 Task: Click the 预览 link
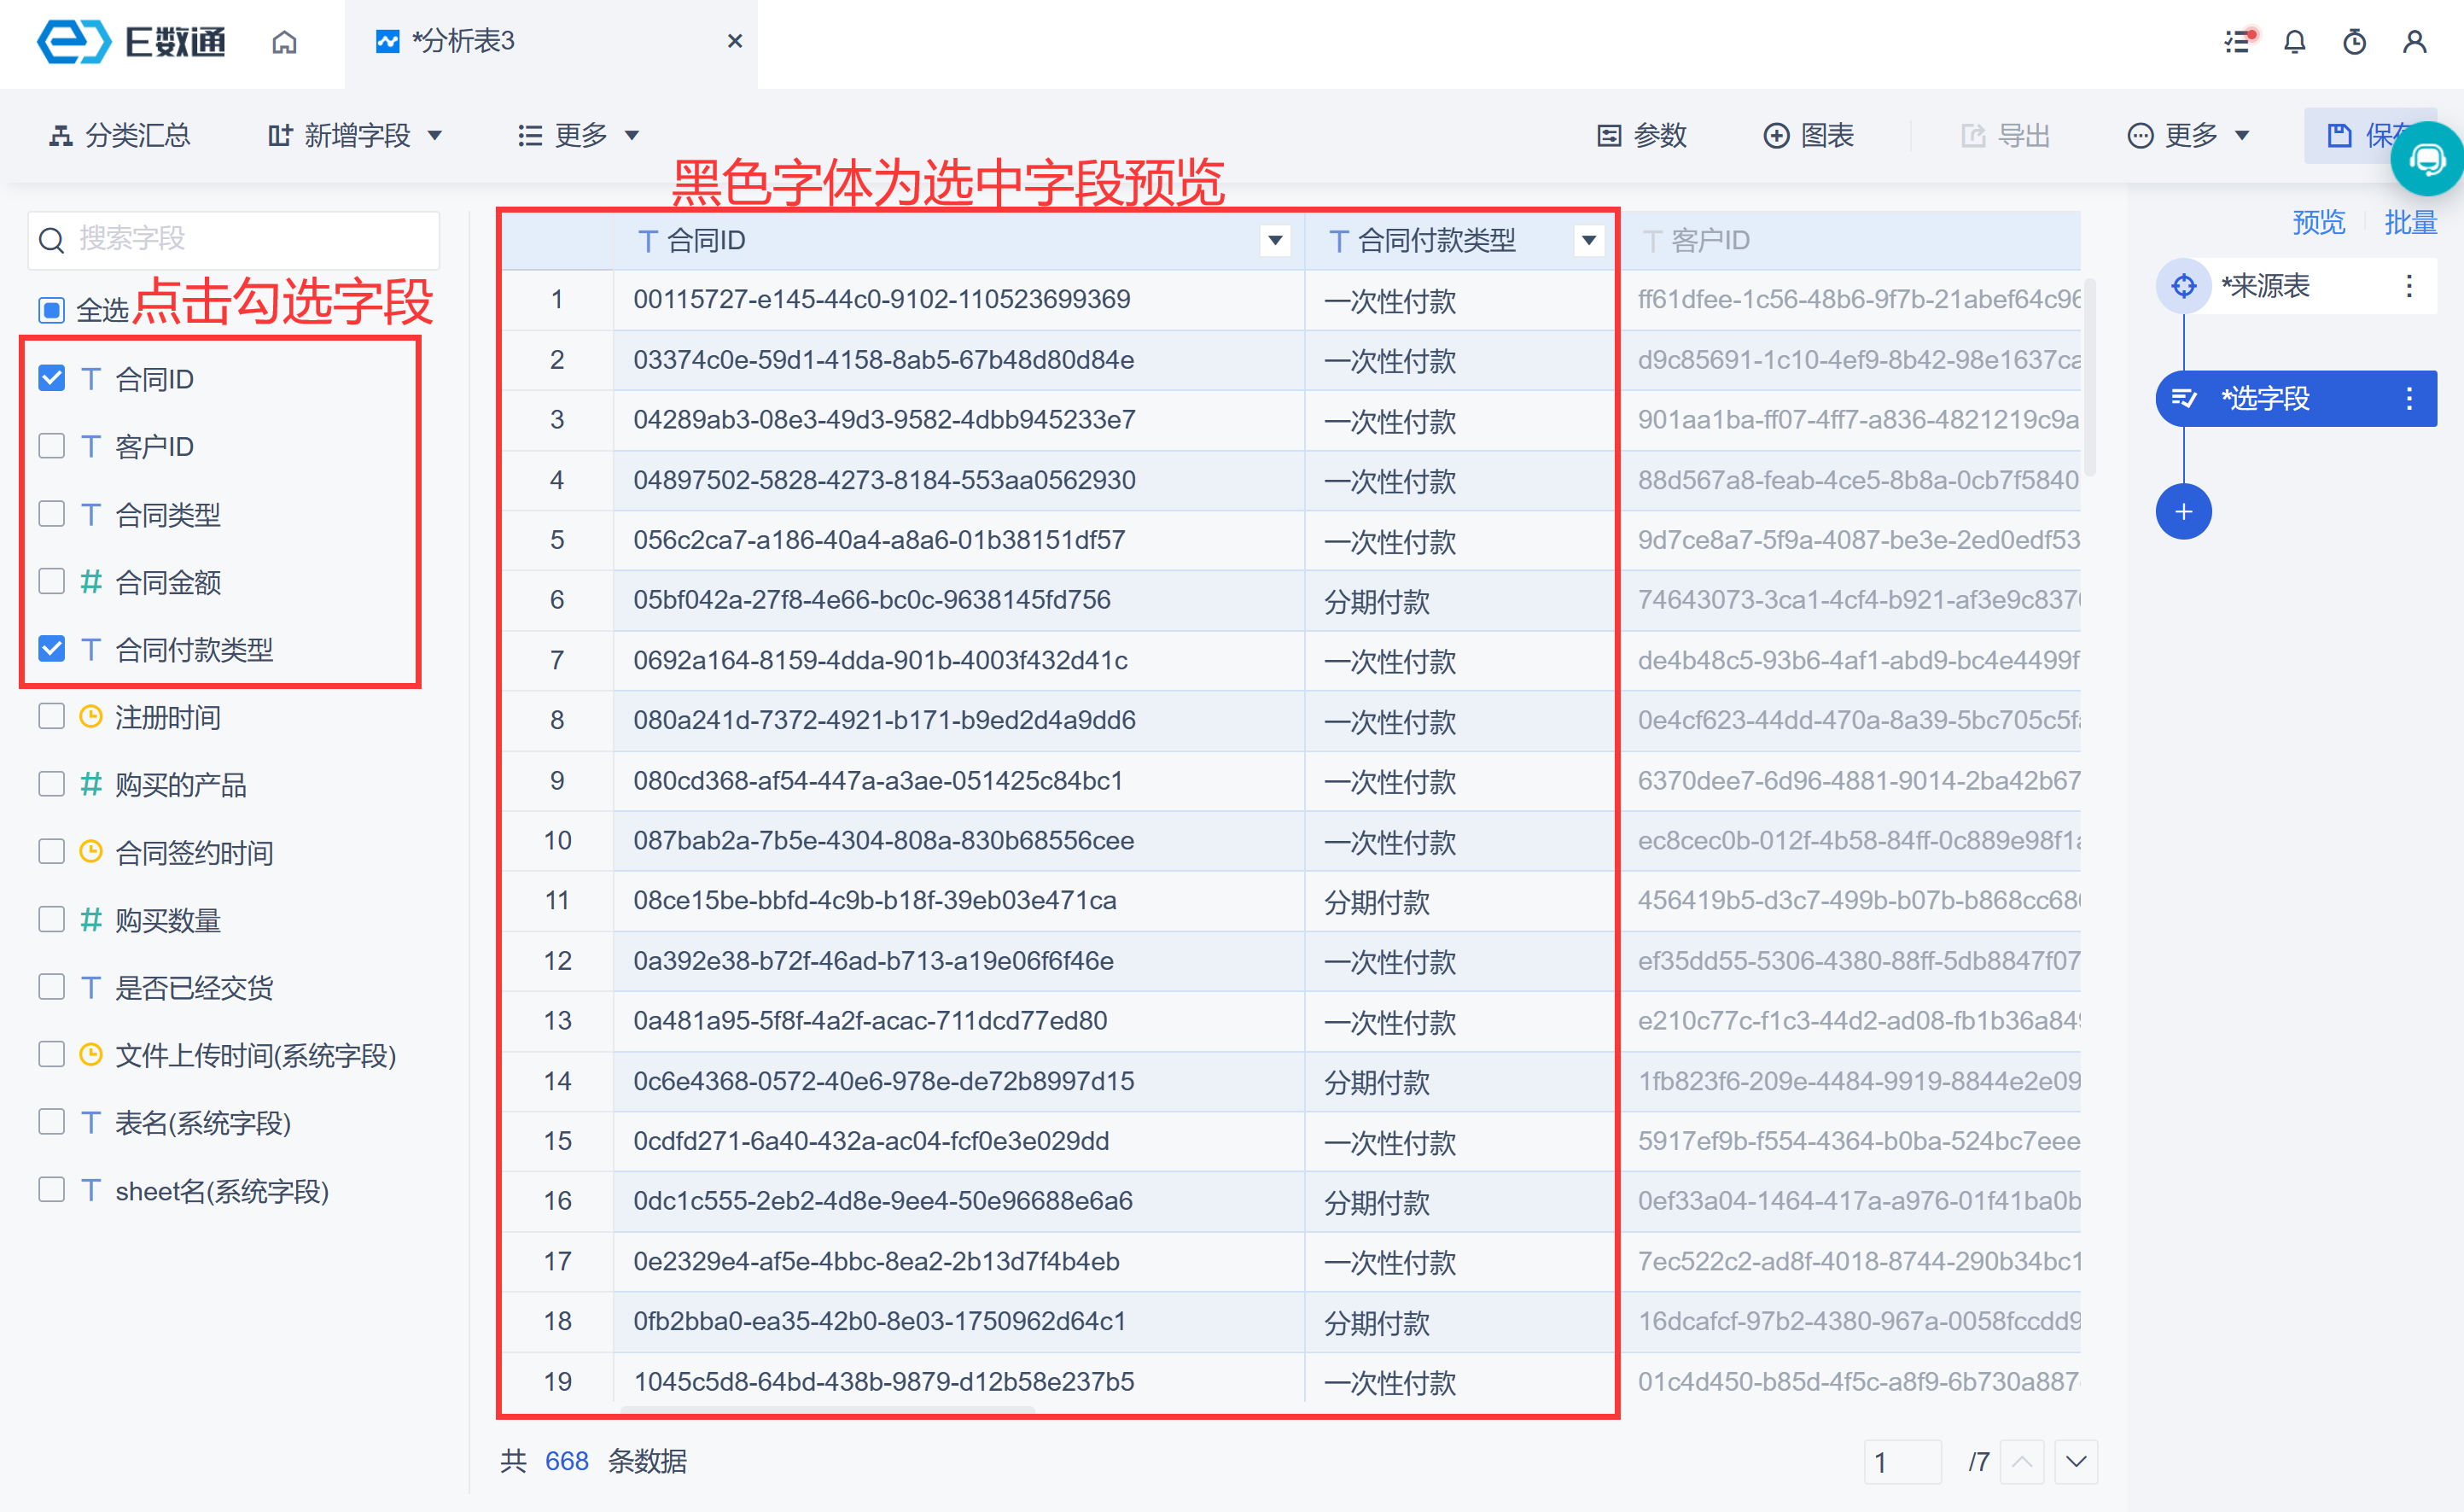pyautogui.click(x=2317, y=222)
